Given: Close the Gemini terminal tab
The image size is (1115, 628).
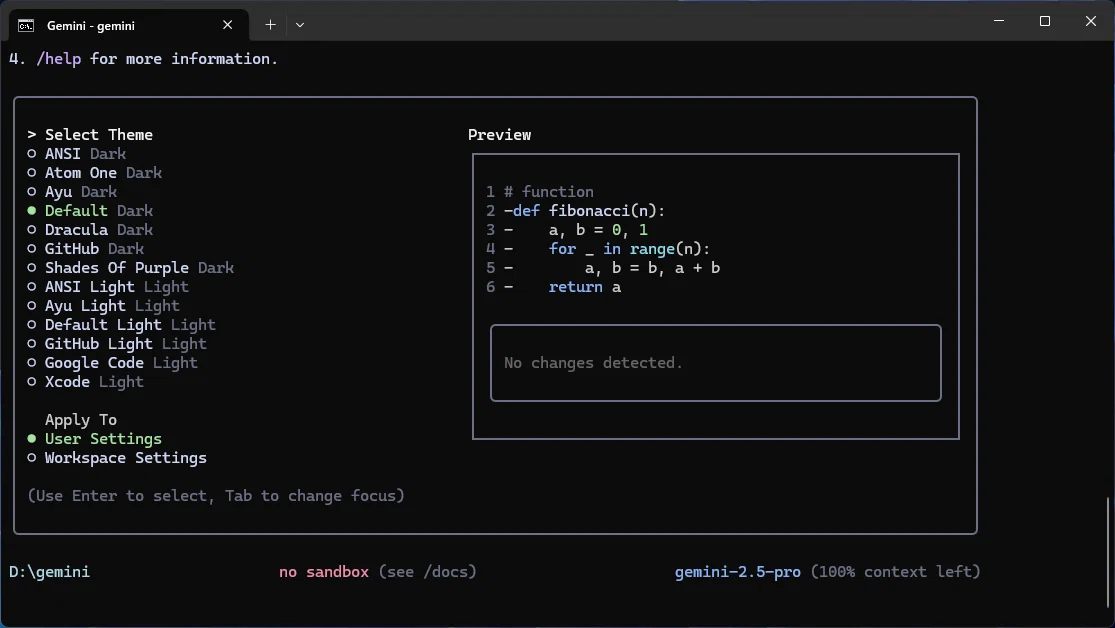Looking at the screenshot, I should point(228,25).
